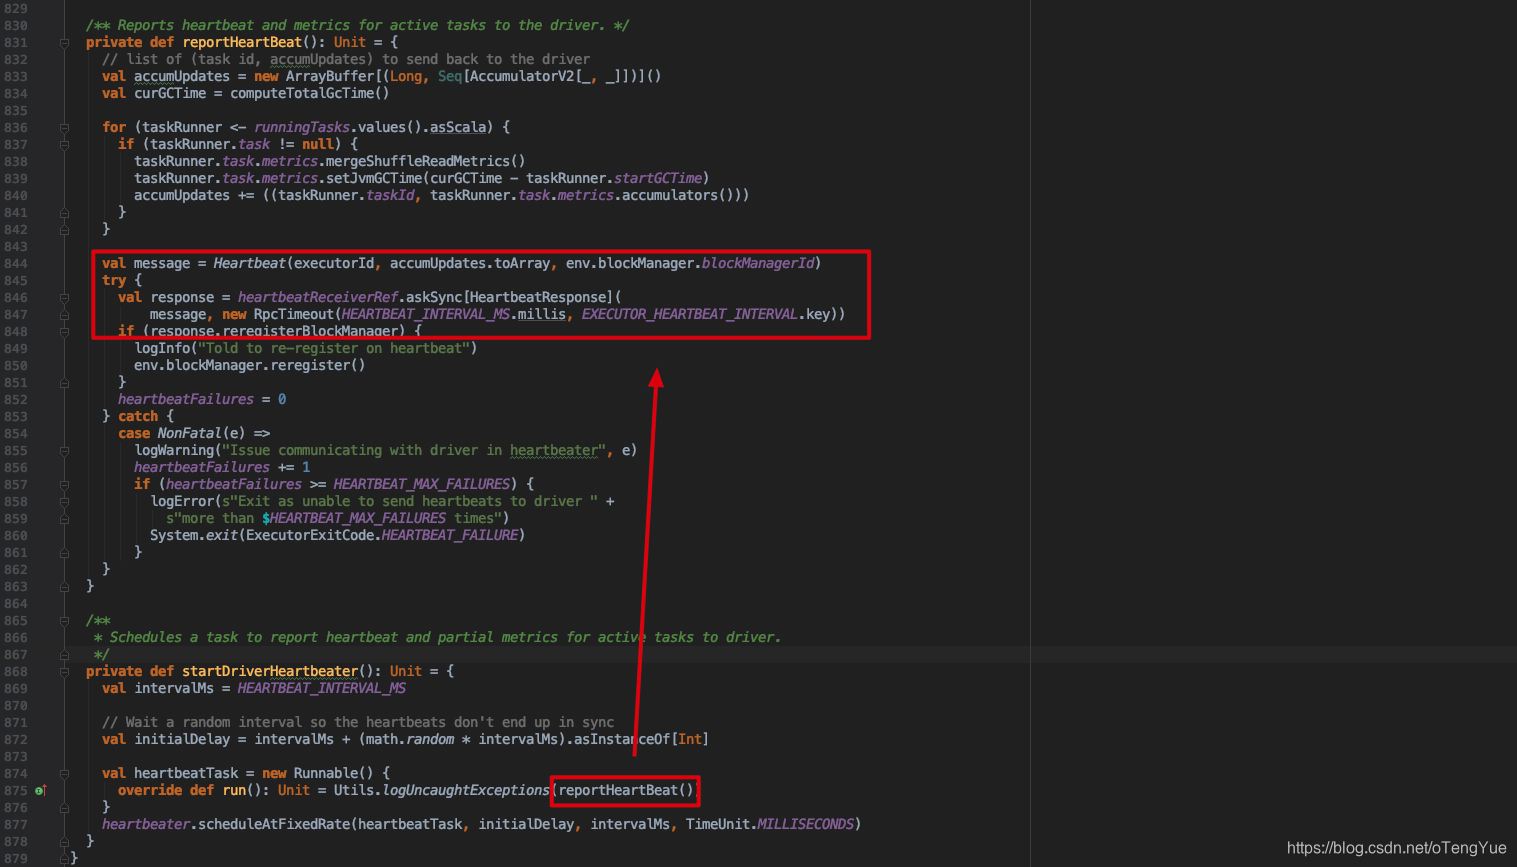Click mergeShuffleReadMetrics() on line 838

click(x=426, y=161)
